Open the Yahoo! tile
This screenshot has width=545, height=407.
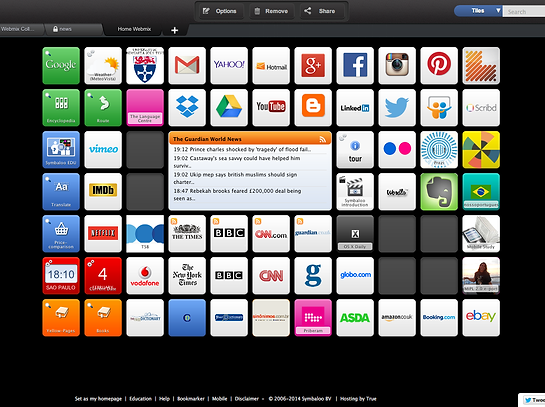(x=229, y=66)
